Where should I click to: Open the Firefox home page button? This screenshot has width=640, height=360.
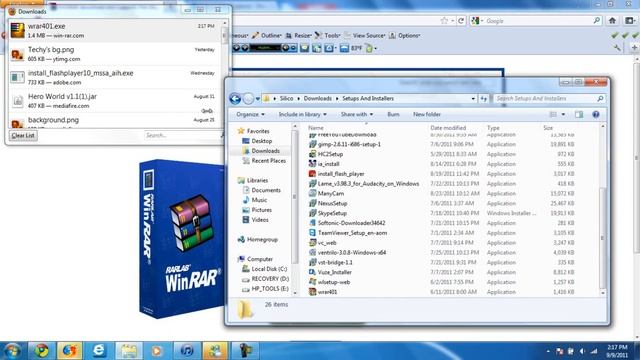click(612, 20)
